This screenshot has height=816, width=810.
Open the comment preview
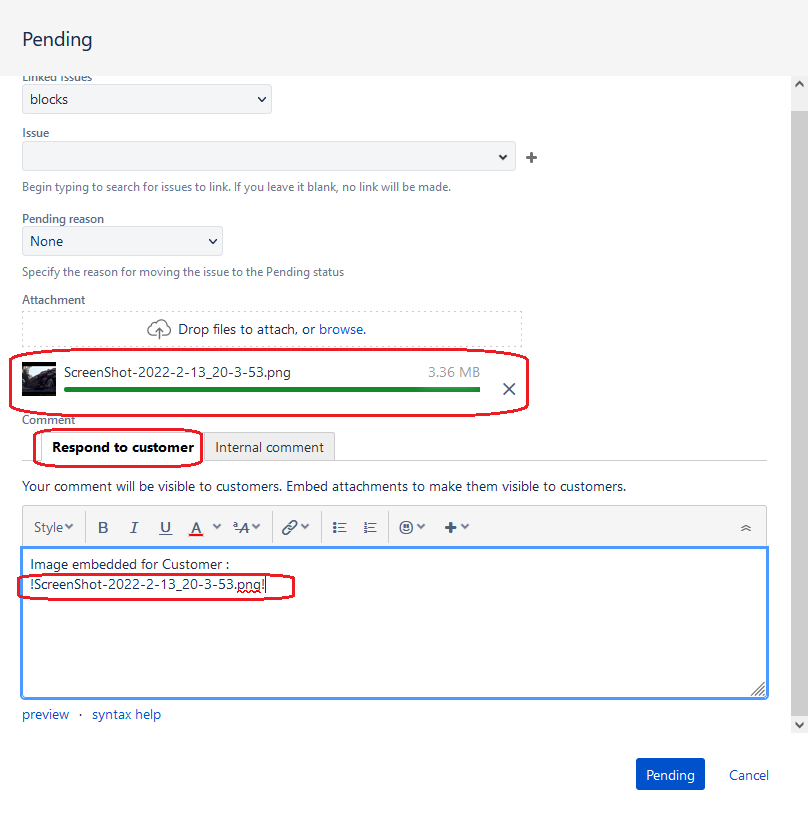click(45, 715)
